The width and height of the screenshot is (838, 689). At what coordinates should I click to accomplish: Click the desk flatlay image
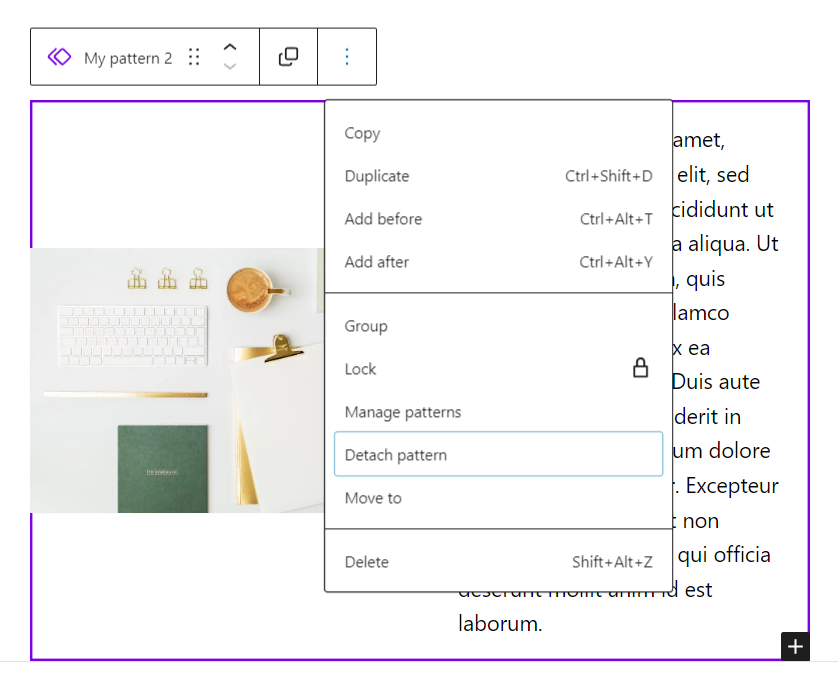coord(177,380)
